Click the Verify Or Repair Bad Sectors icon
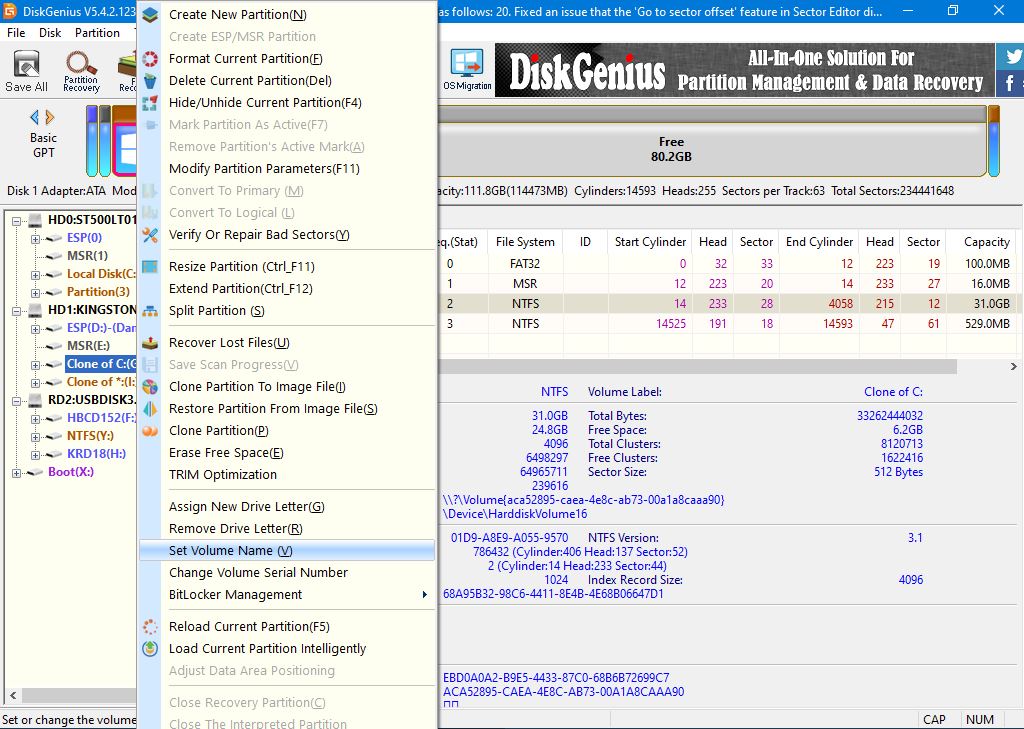This screenshot has height=729, width=1024. point(150,235)
